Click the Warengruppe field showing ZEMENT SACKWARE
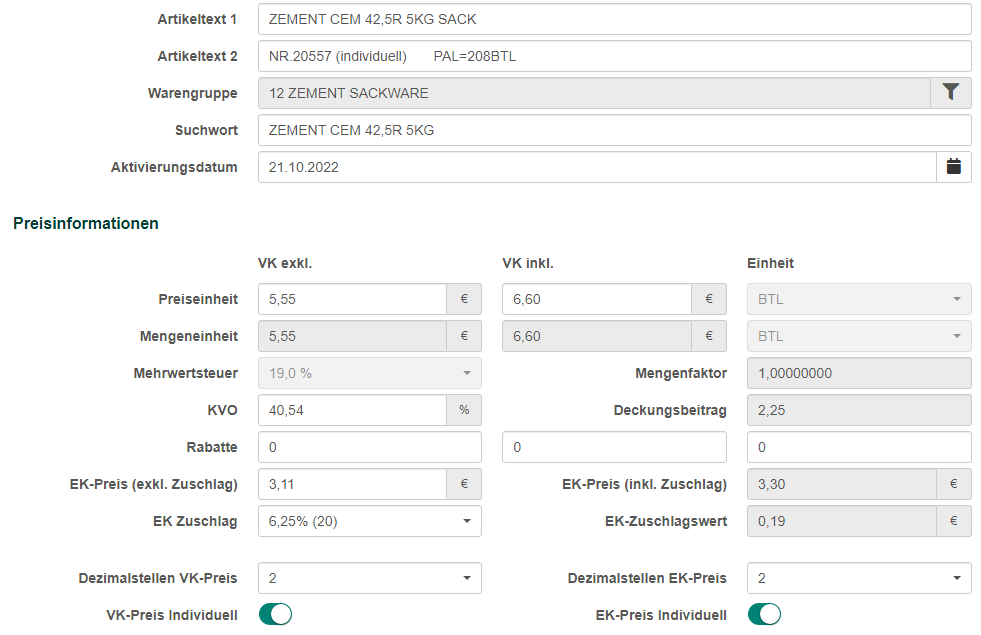Image resolution: width=981 pixels, height=635 pixels. [594, 93]
